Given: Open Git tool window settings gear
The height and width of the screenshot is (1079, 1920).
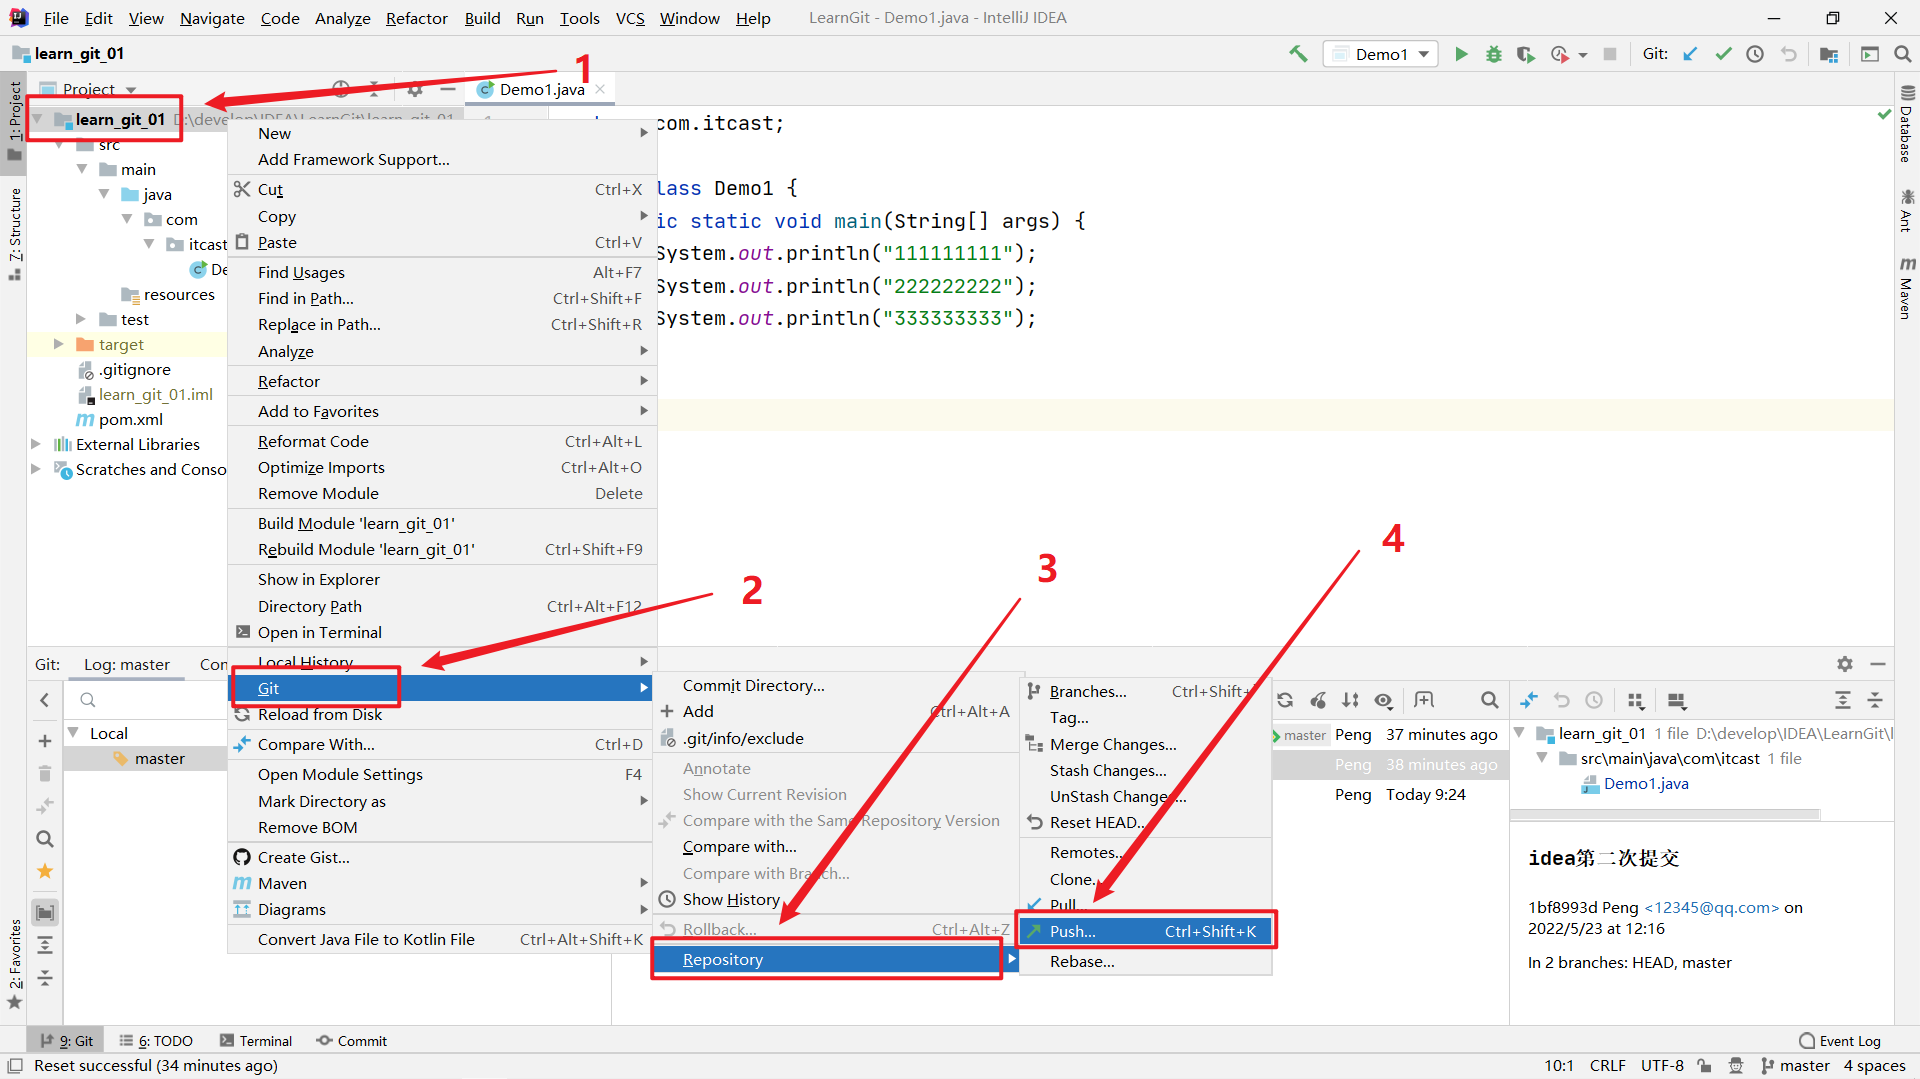Looking at the screenshot, I should [1845, 664].
